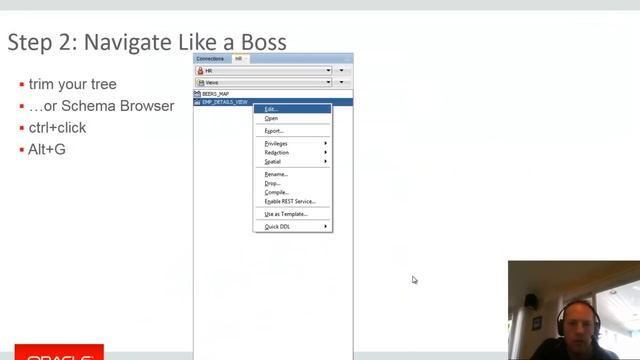Click the BEERS_MAP view icon
Screen dimensions: 640x360
point(198,94)
